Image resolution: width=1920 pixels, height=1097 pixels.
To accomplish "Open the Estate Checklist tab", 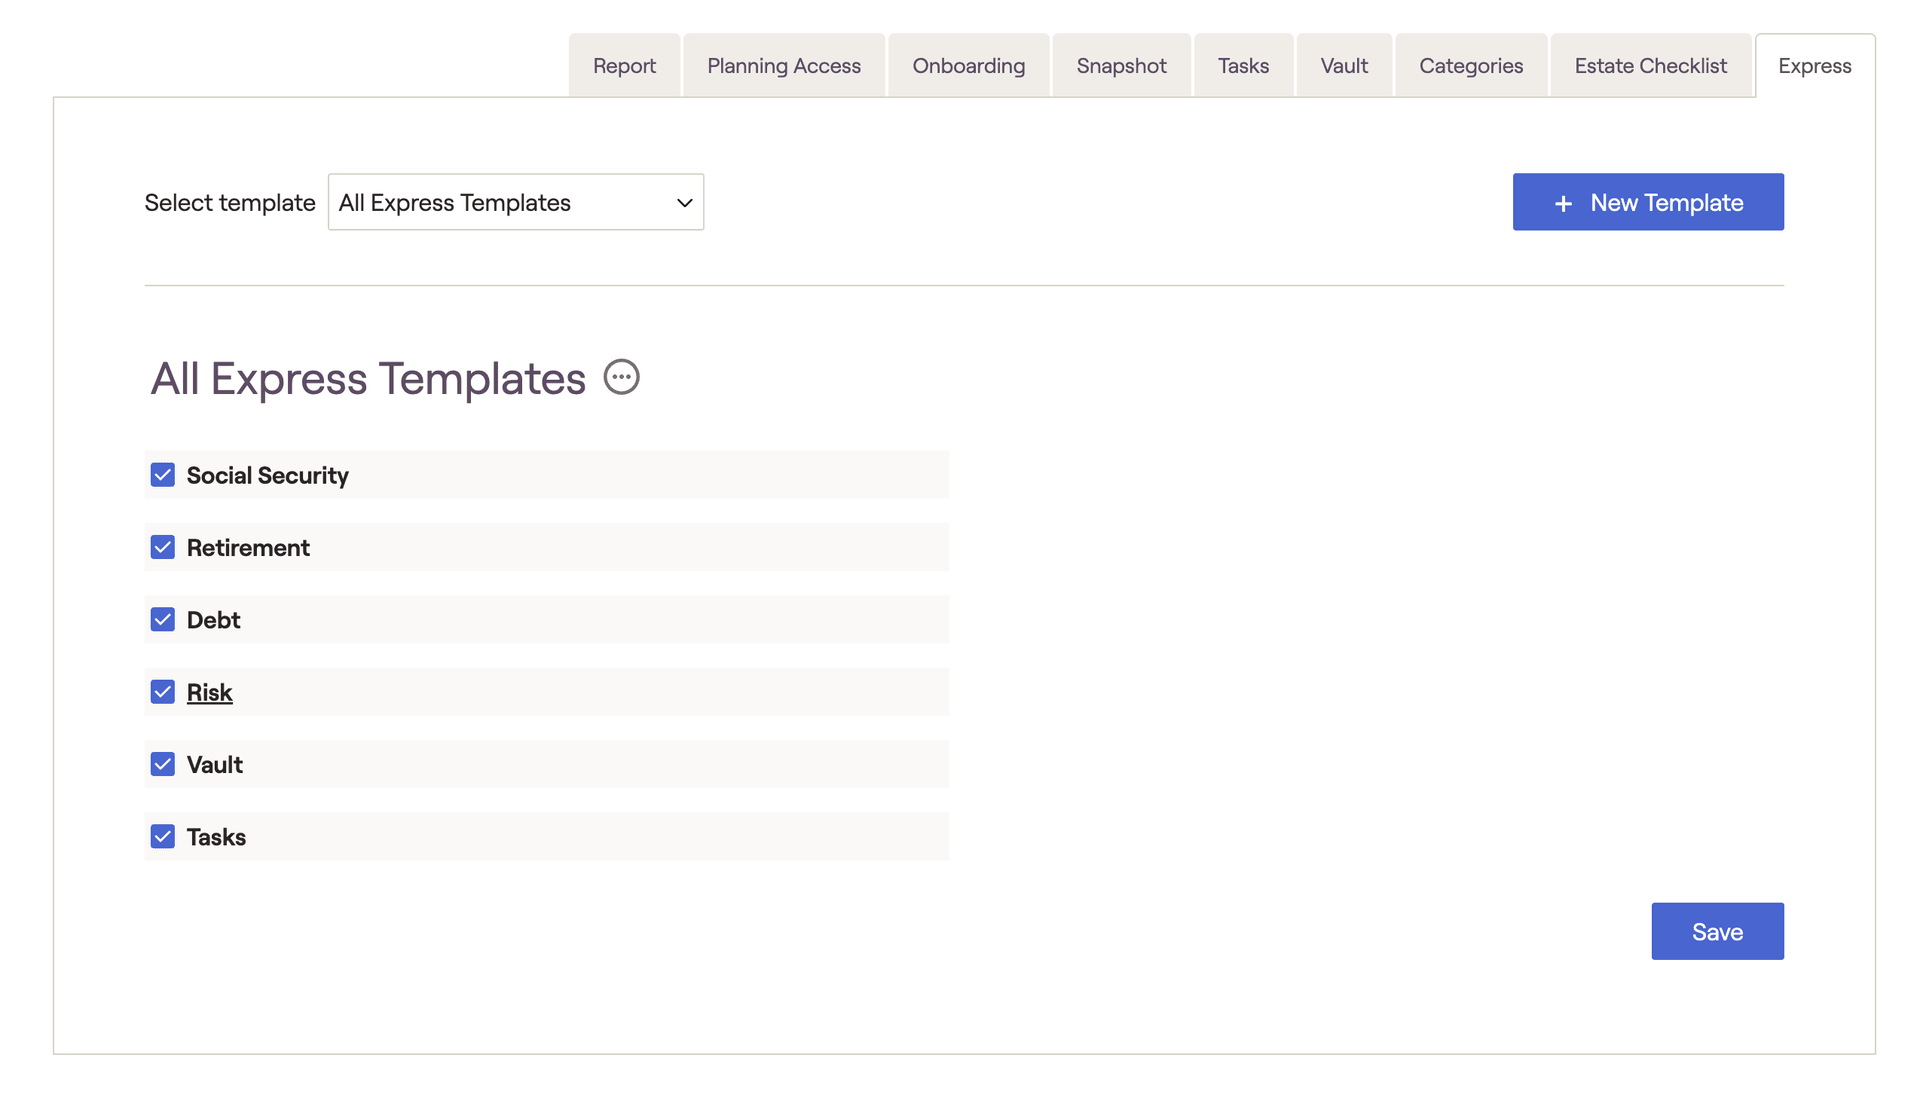I will click(x=1650, y=66).
